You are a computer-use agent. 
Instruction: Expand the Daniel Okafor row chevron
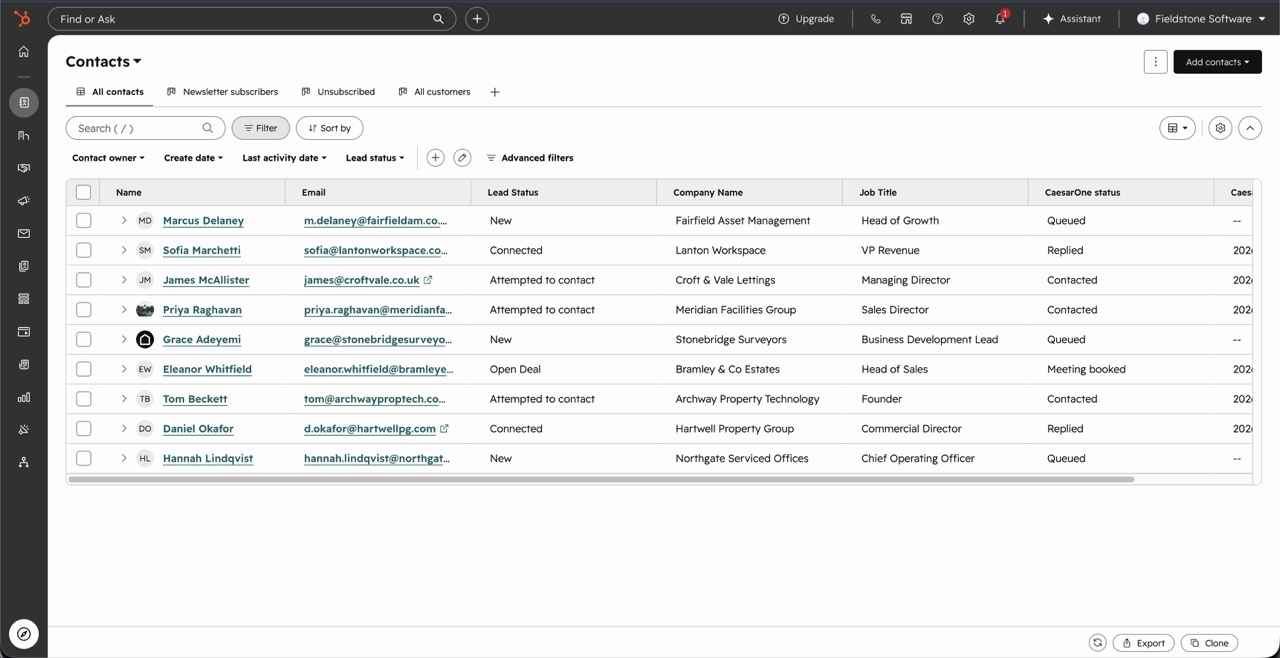tap(124, 428)
